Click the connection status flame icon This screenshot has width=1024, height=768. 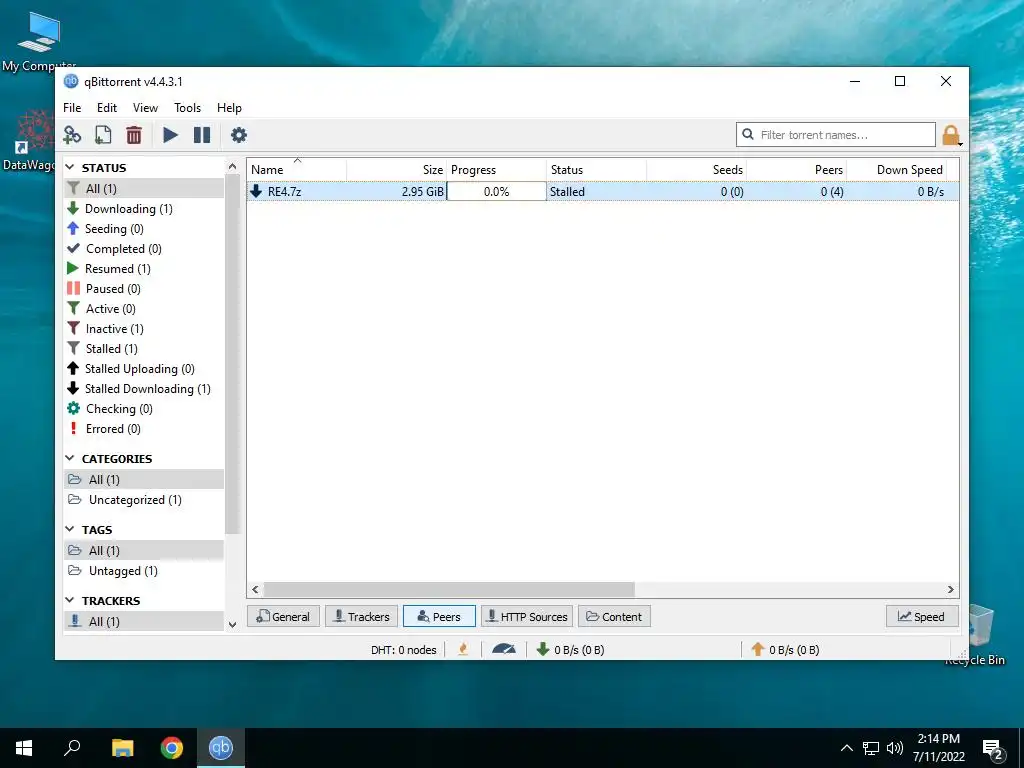pyautogui.click(x=463, y=650)
